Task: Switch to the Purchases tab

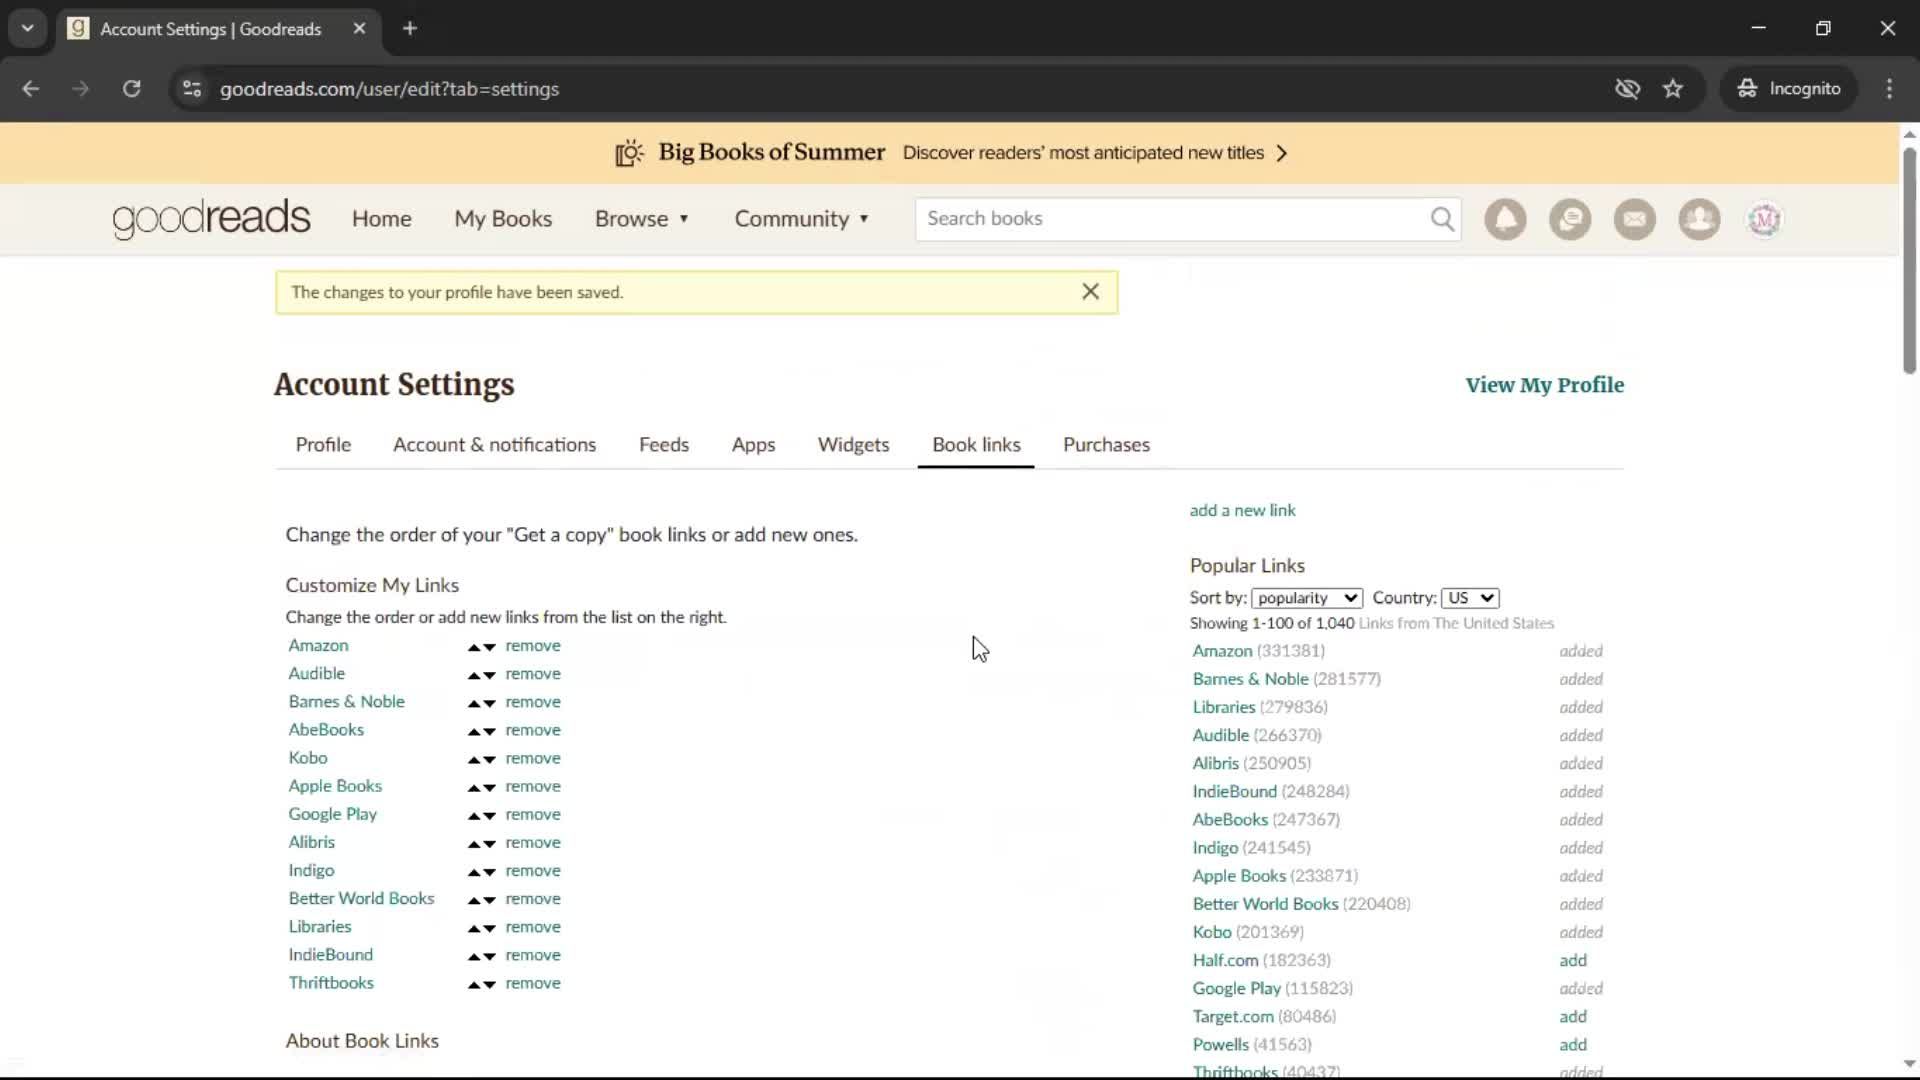Action: (1106, 444)
